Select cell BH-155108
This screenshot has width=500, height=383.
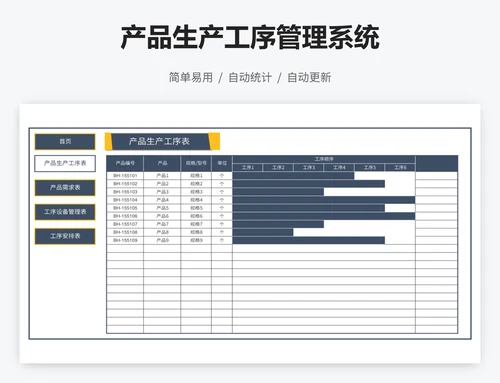(125, 232)
